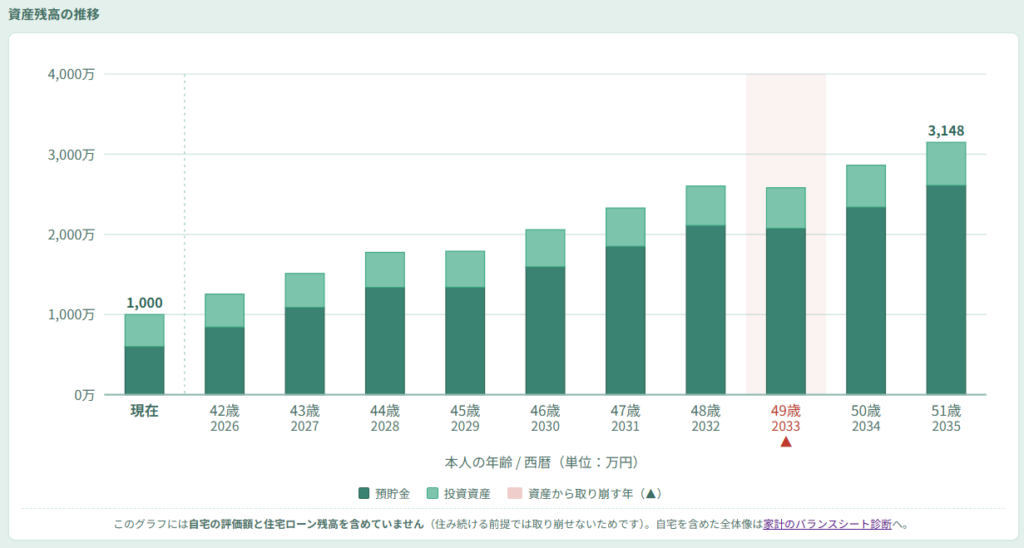Select the 2032 bar for 48歳
Viewport: 1024px width, 548px height.
(x=705, y=290)
